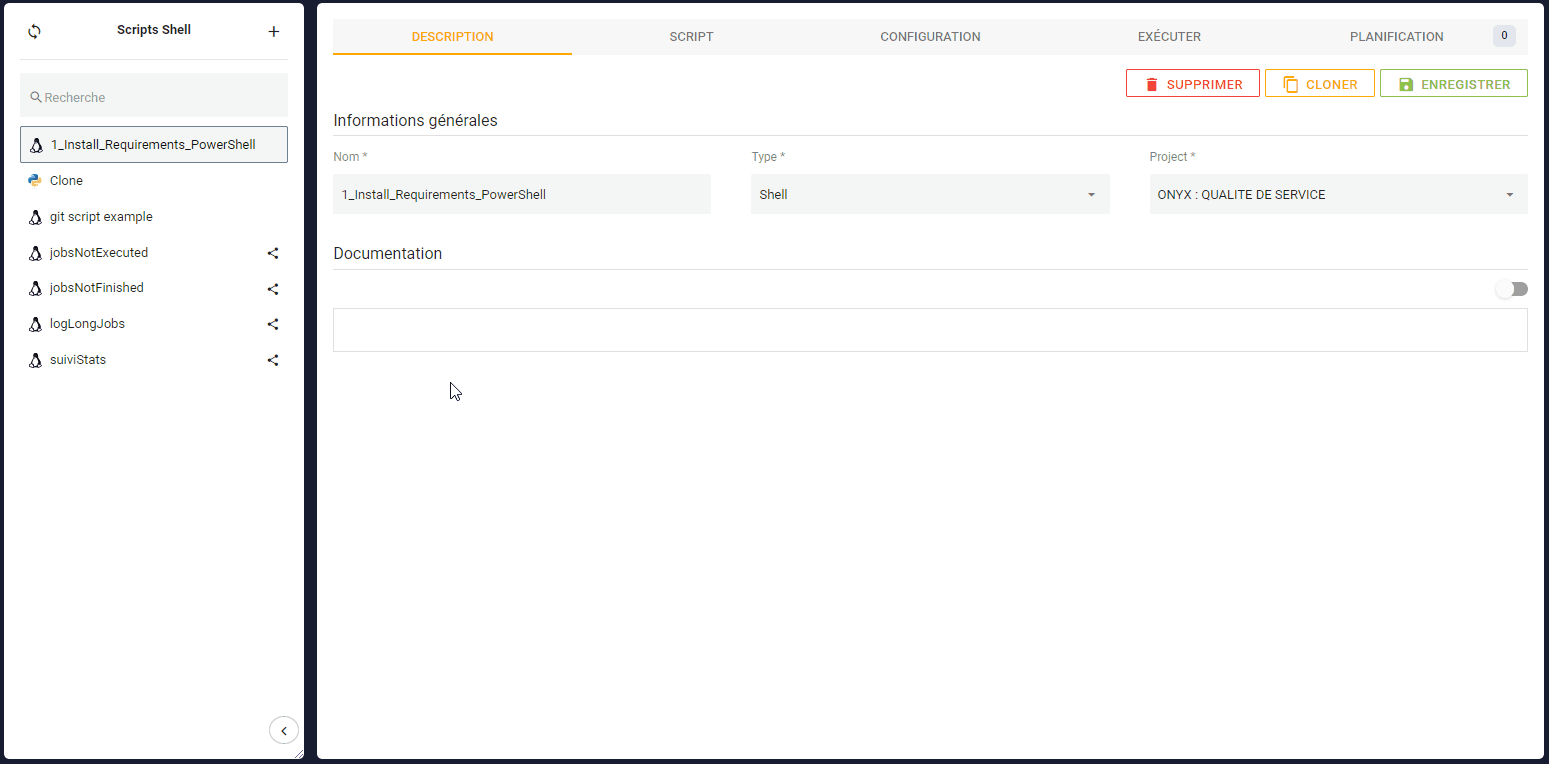1549x764 pixels.
Task: Click the Informations générales heading
Action: (415, 121)
